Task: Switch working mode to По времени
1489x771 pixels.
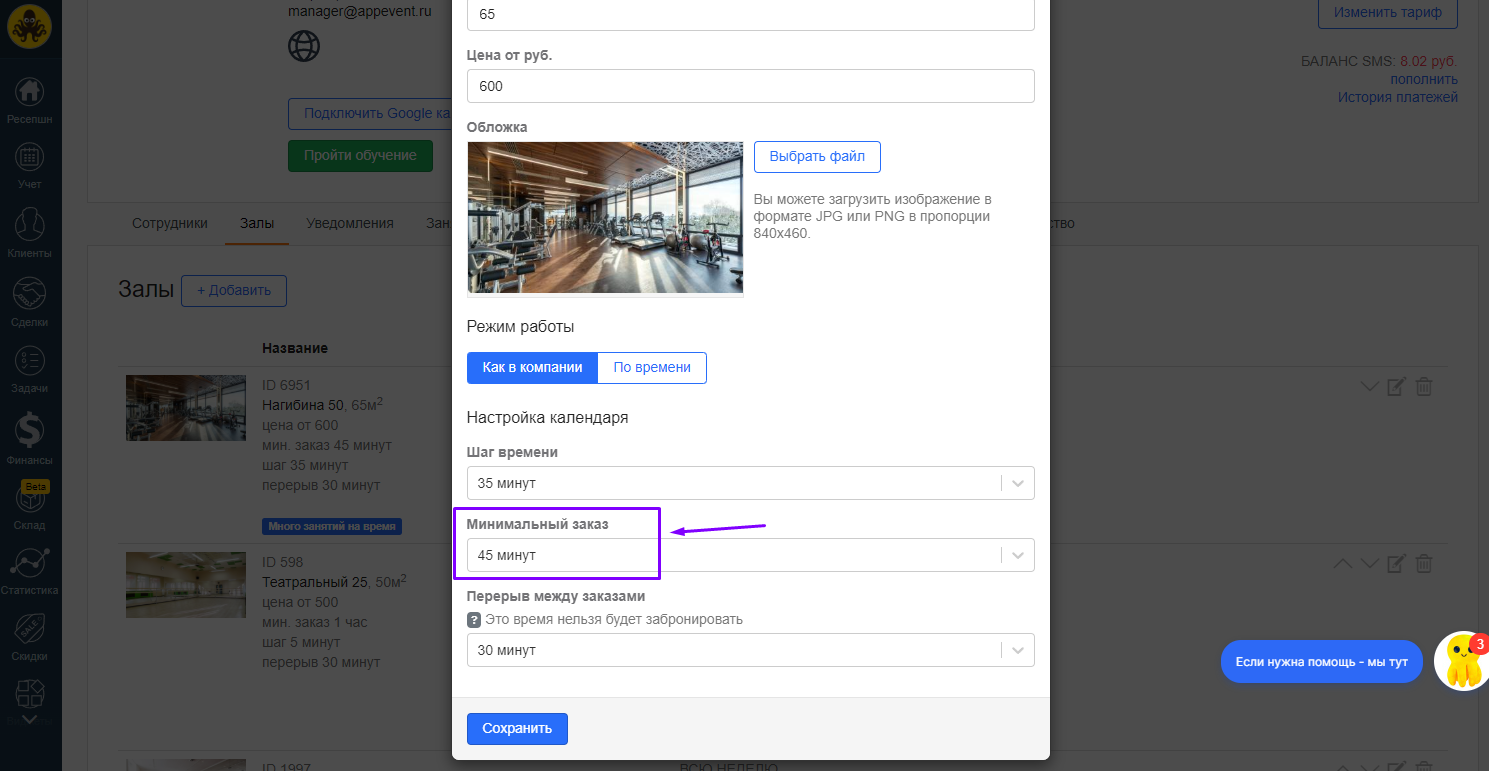Action: [652, 368]
